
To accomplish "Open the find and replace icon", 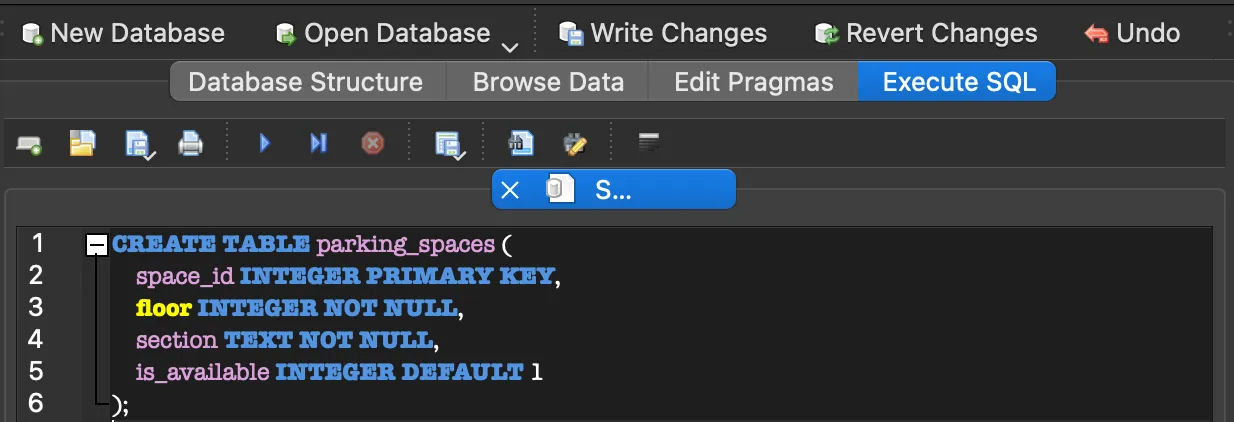I will coord(575,144).
